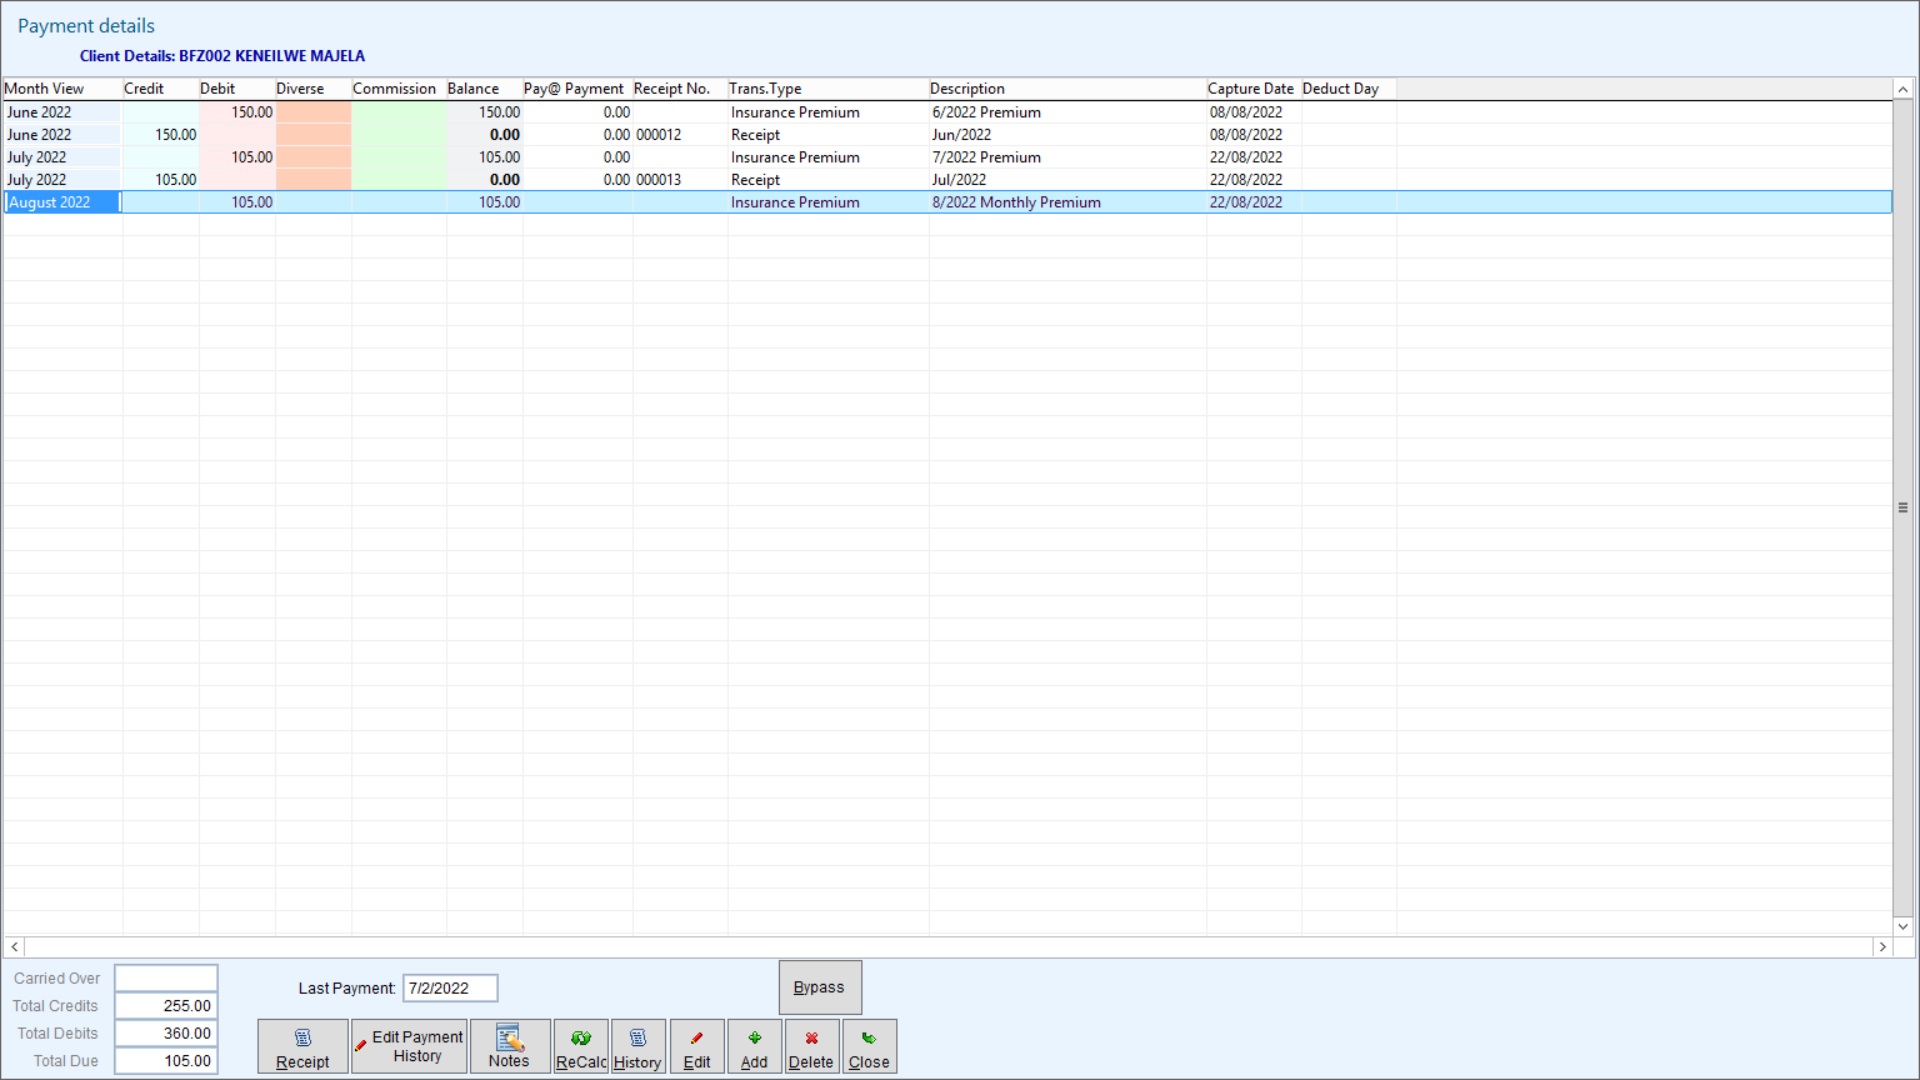Click the horizontal scrollbar right arrow
The width and height of the screenshot is (1920, 1080).
pyautogui.click(x=1882, y=946)
